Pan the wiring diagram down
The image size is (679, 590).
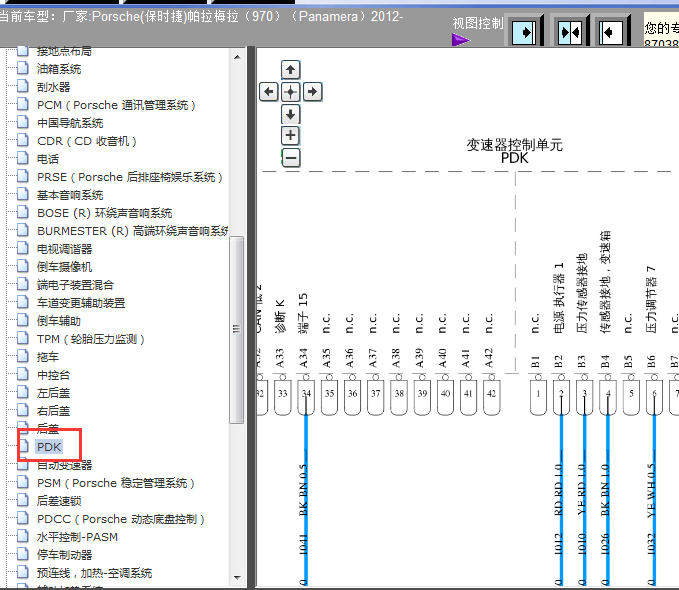coord(291,114)
